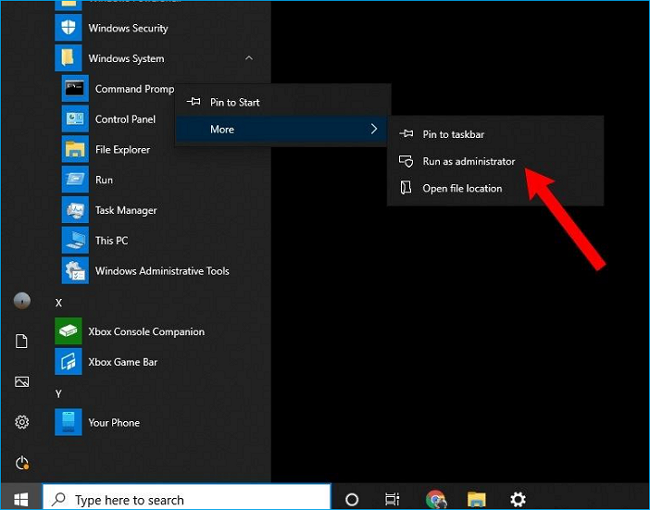Click the Power button in Start sidebar
Screen dimensions: 650x510
22,463
